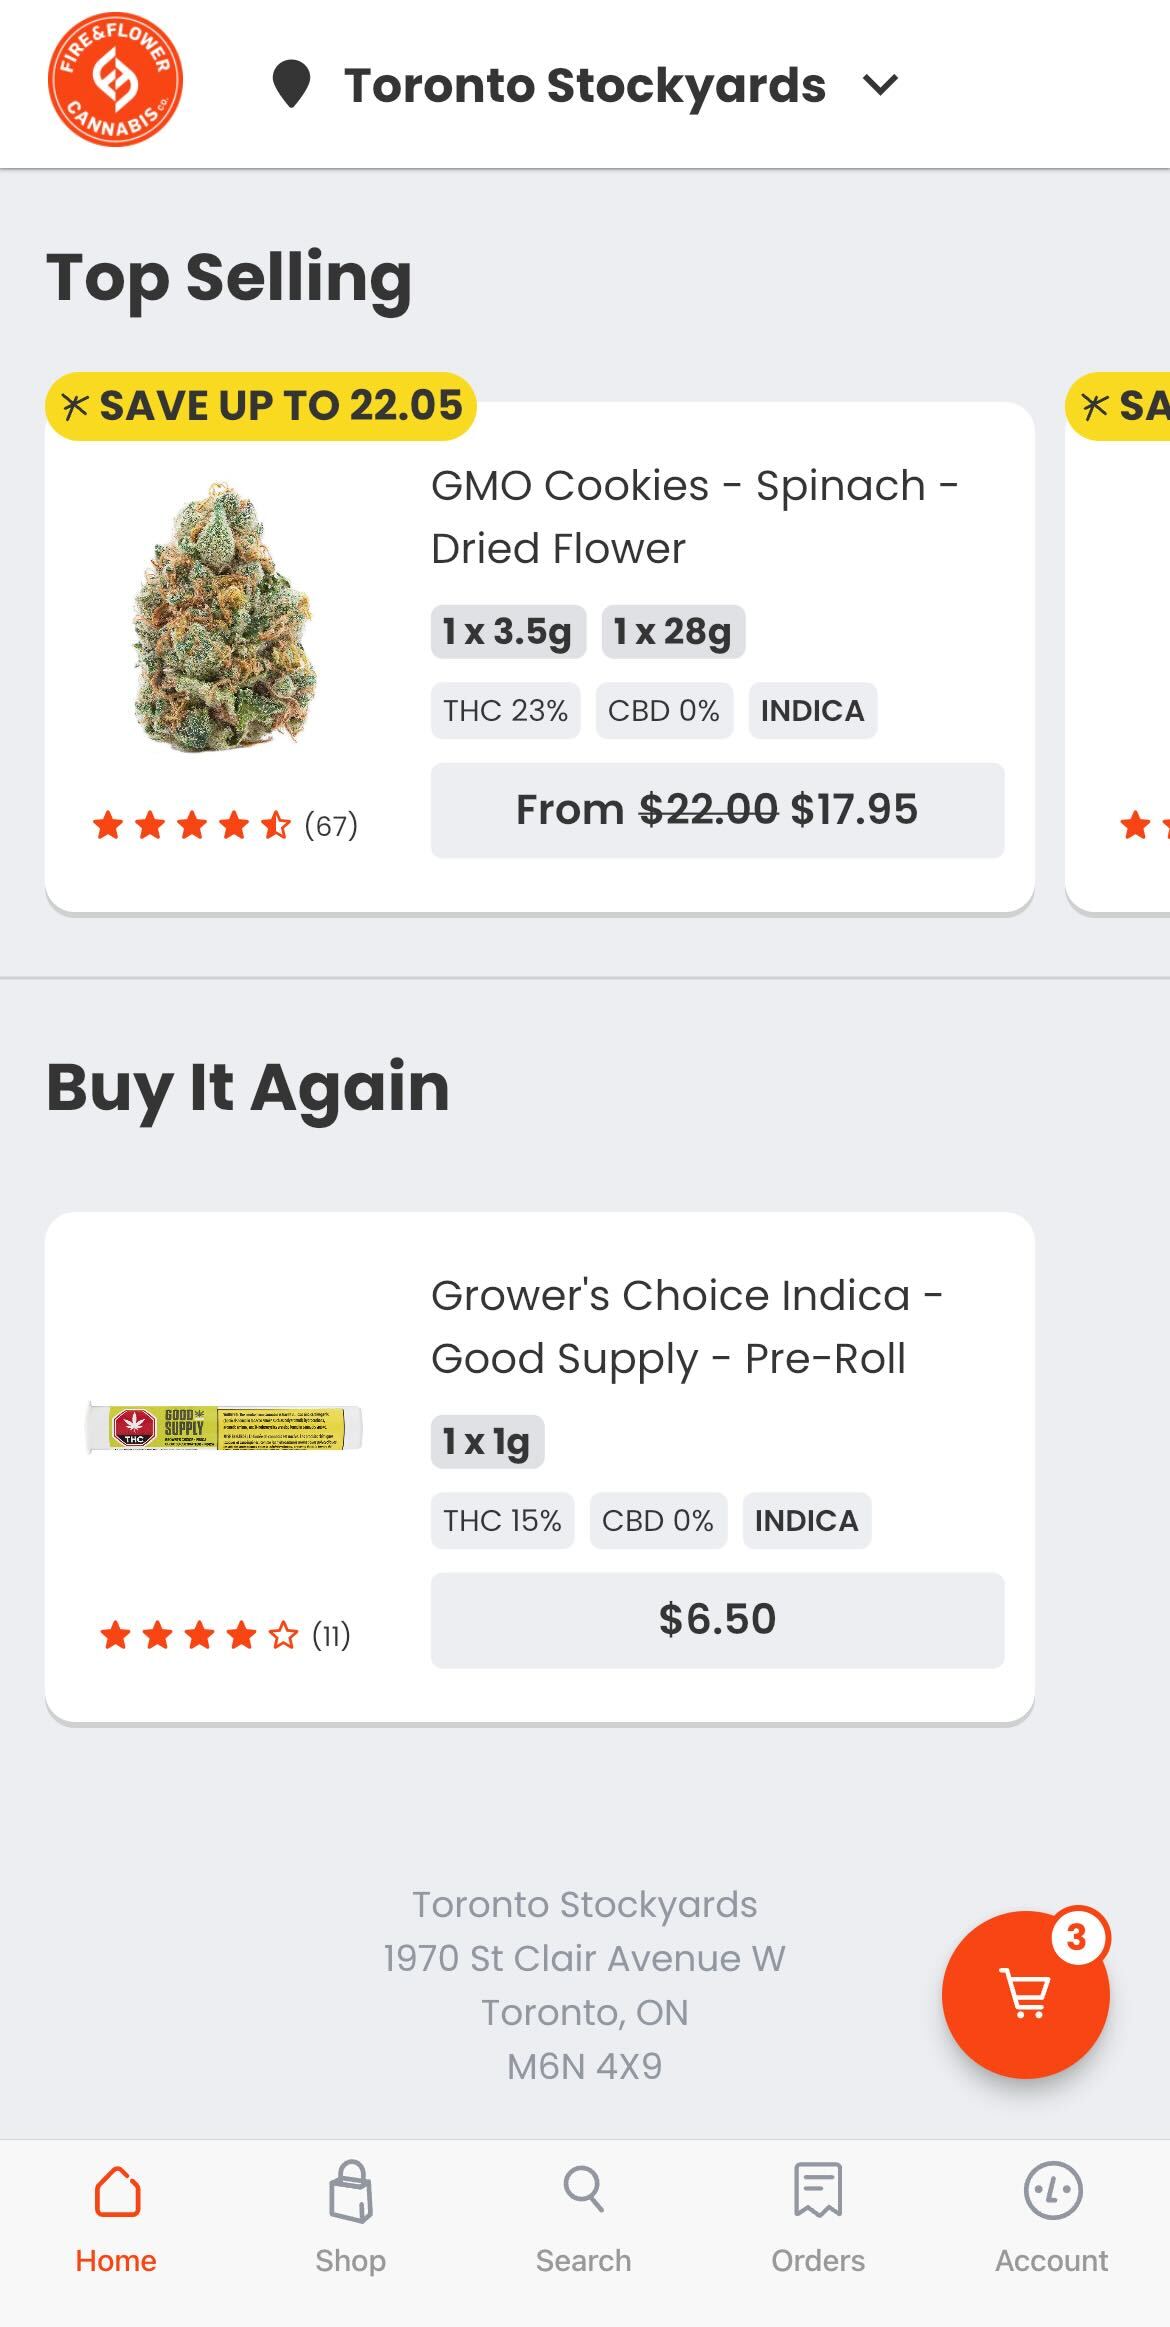Open the Orders receipt icon
1170x2327 pixels.
pos(818,2190)
